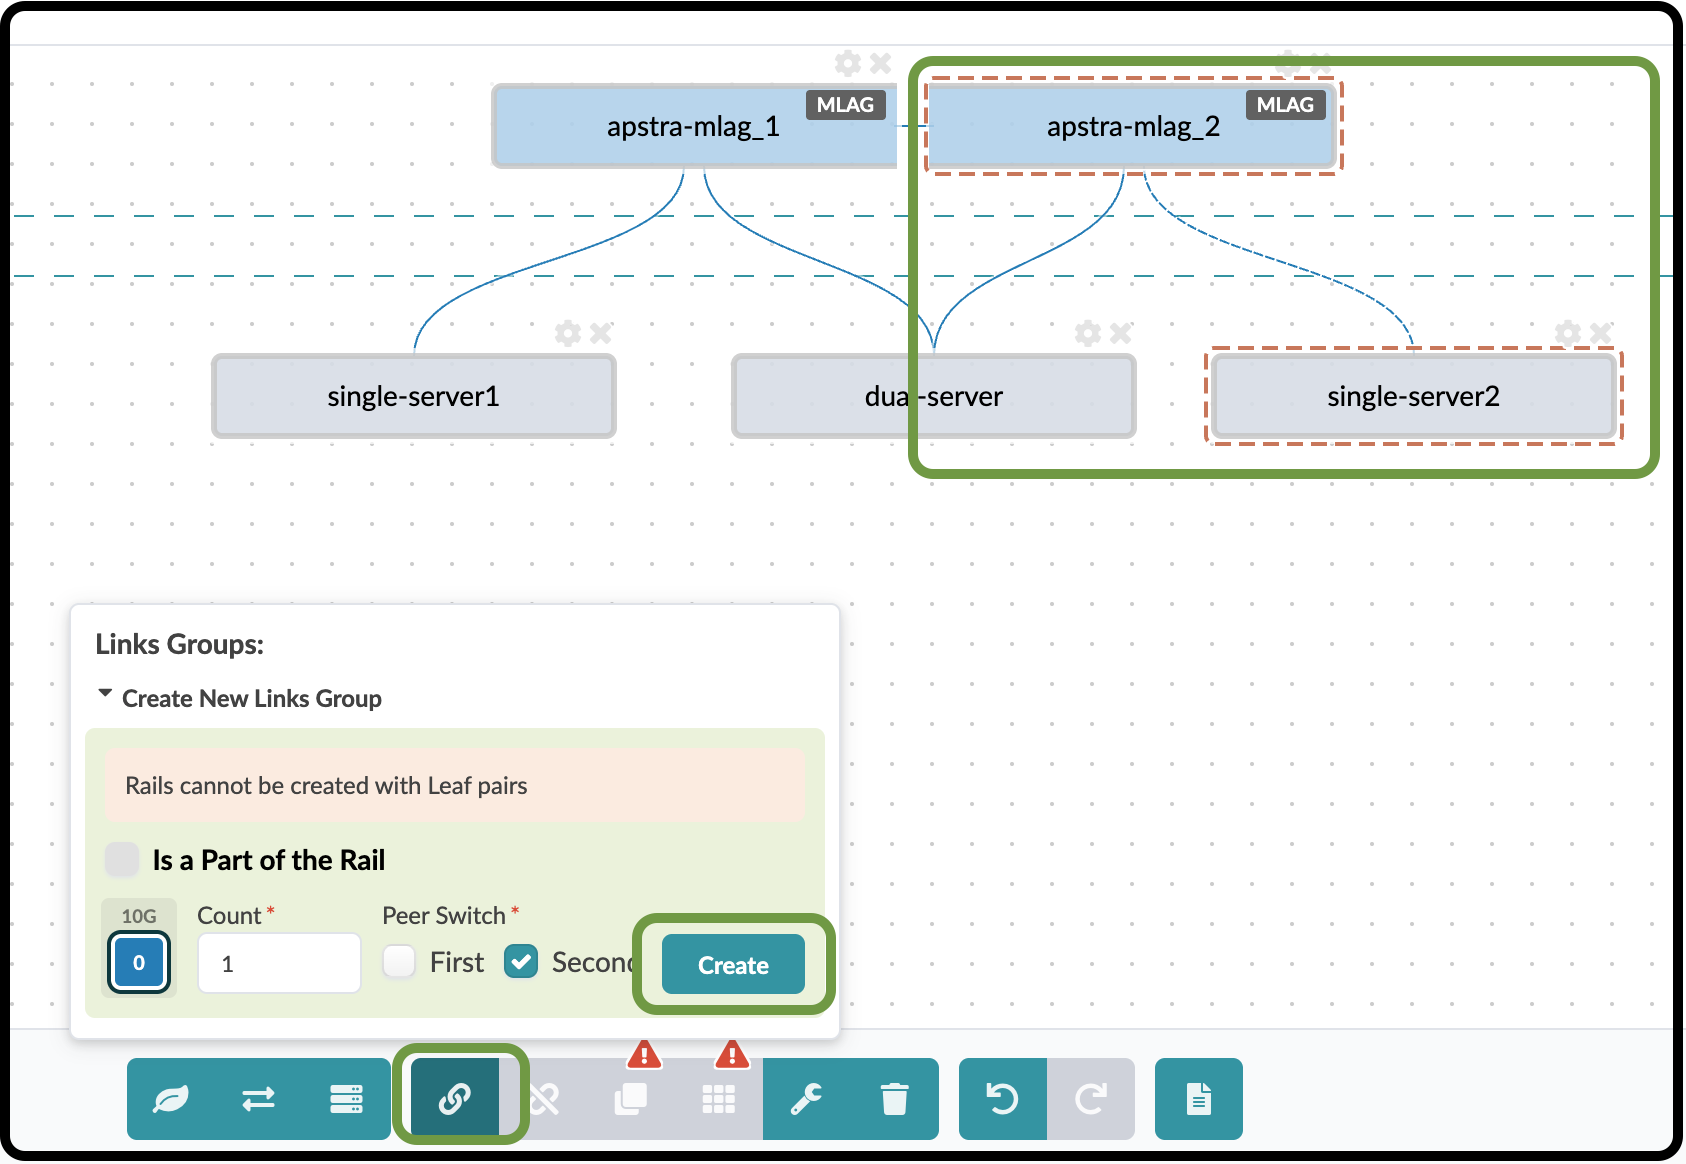Click the Links Groups heading

point(180,644)
